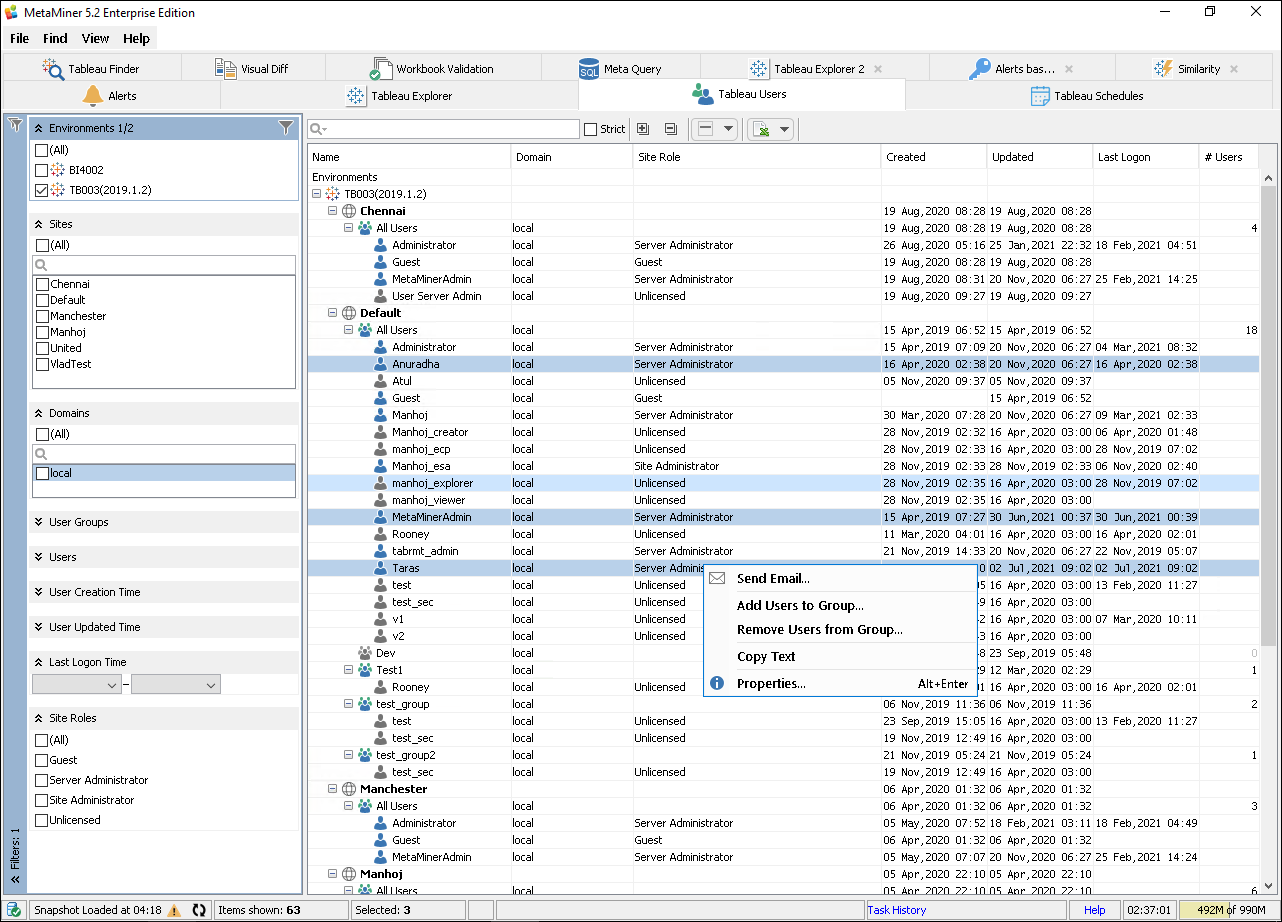Click the Chennai site globe icon
The height and width of the screenshot is (922, 1282).
(x=349, y=211)
